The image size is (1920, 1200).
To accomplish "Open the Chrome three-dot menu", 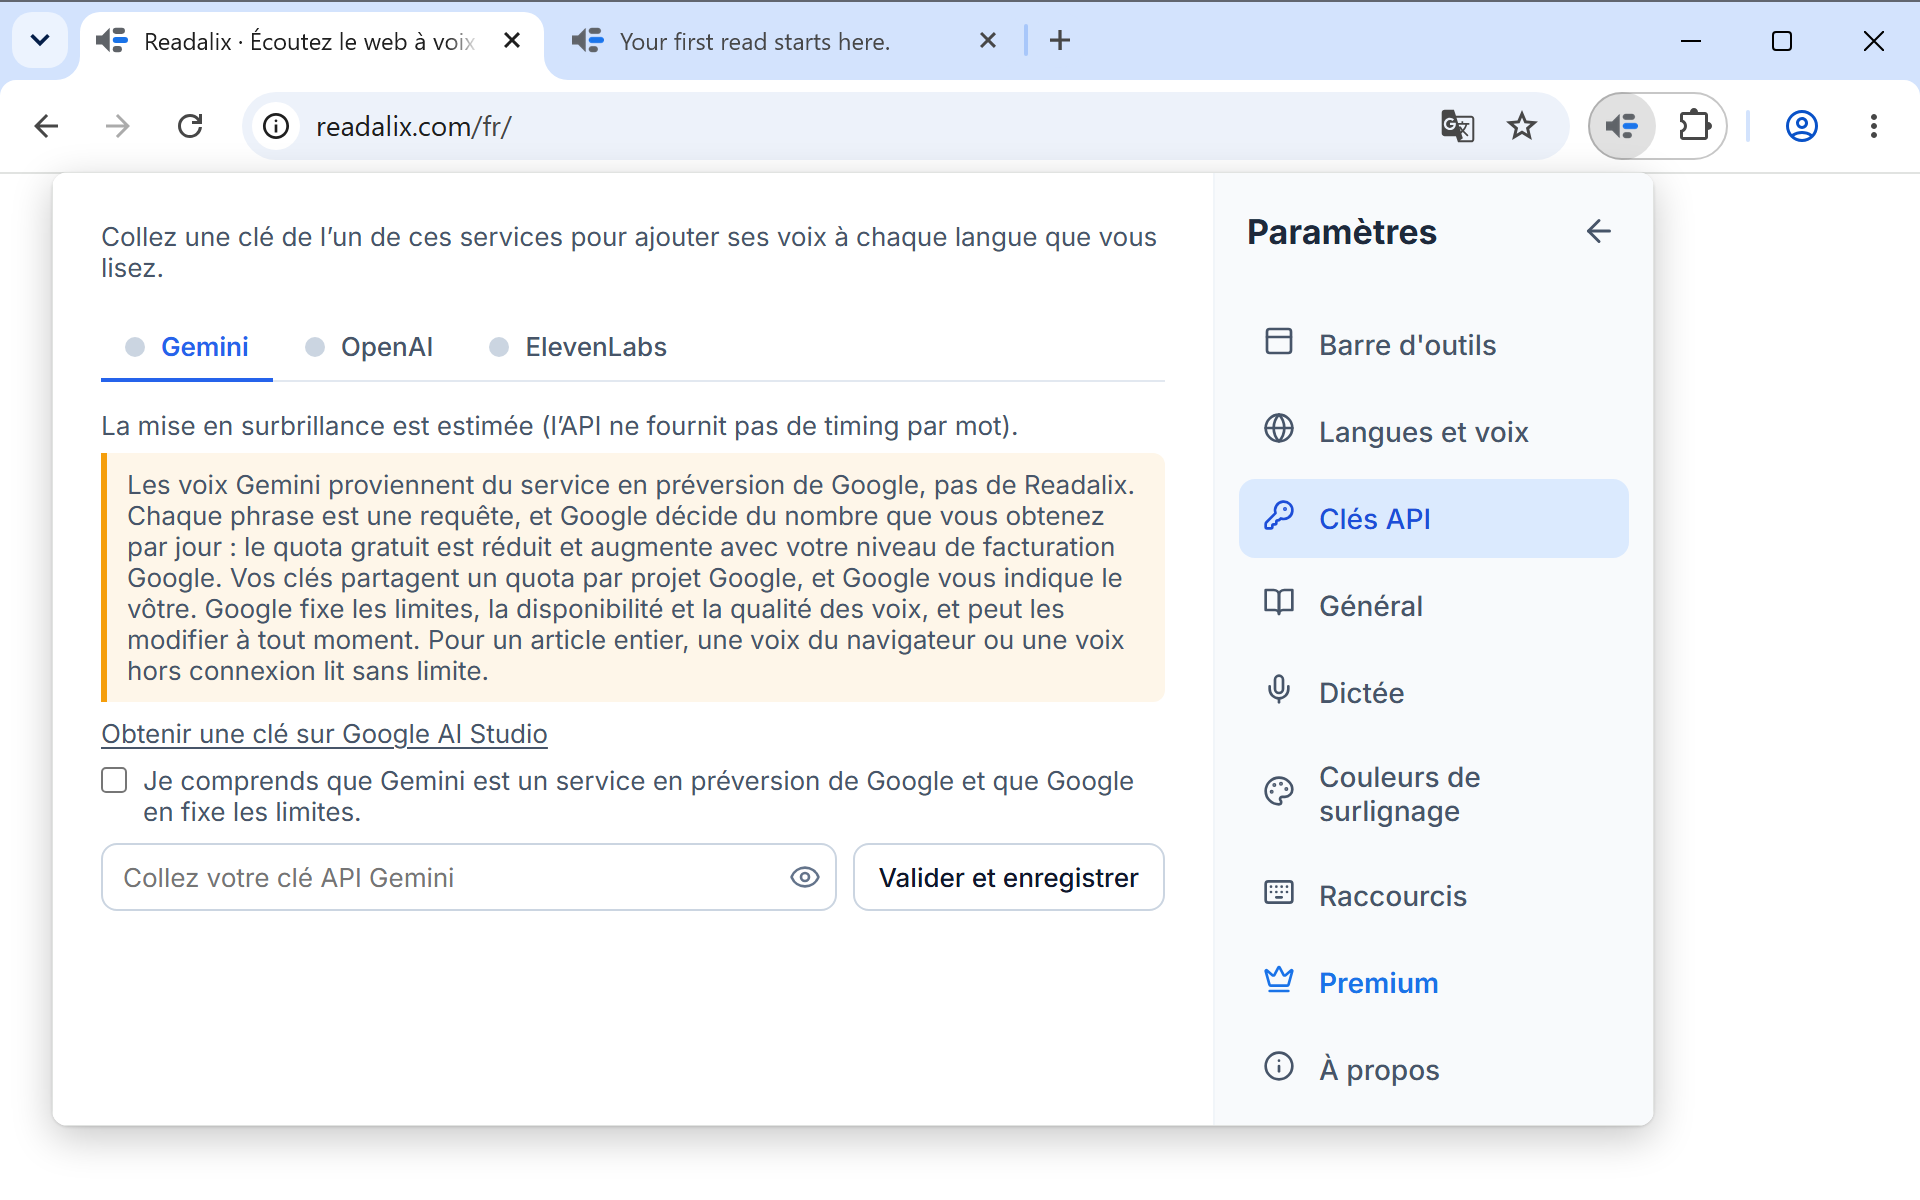I will (1874, 126).
